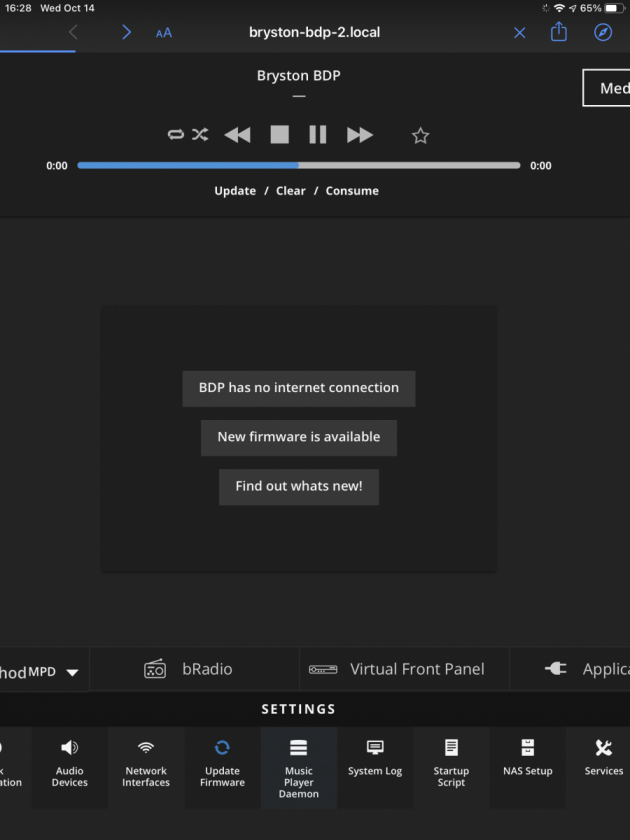The width and height of the screenshot is (630, 840).
Task: Go back in browser history
Action: click(x=73, y=32)
